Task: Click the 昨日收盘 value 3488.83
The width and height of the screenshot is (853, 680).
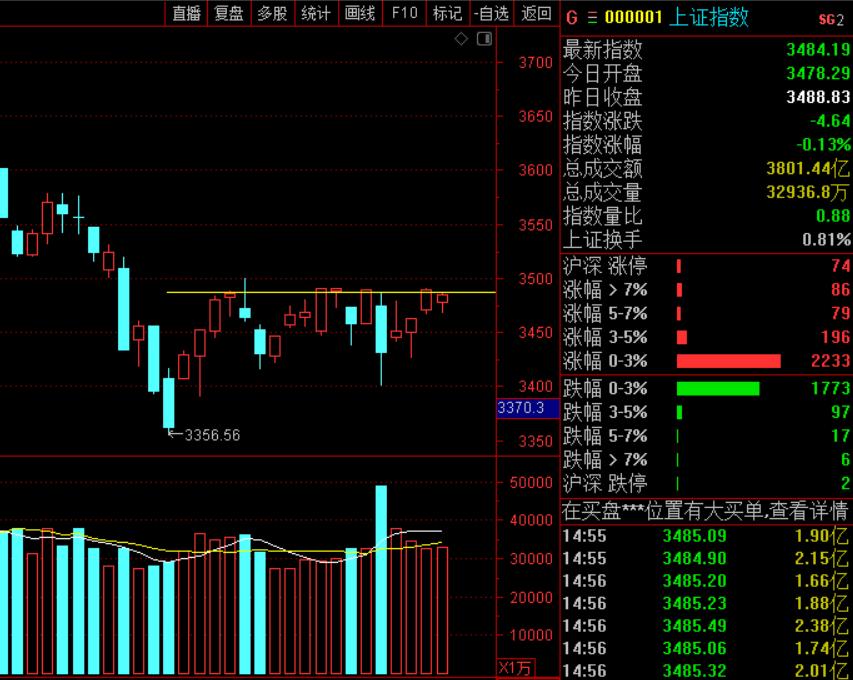Action: (x=818, y=97)
